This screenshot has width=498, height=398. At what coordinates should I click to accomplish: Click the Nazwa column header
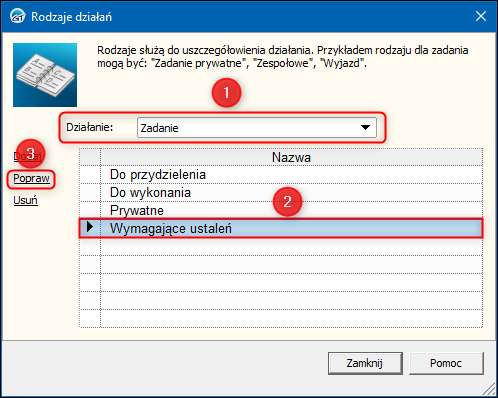[x=291, y=157]
